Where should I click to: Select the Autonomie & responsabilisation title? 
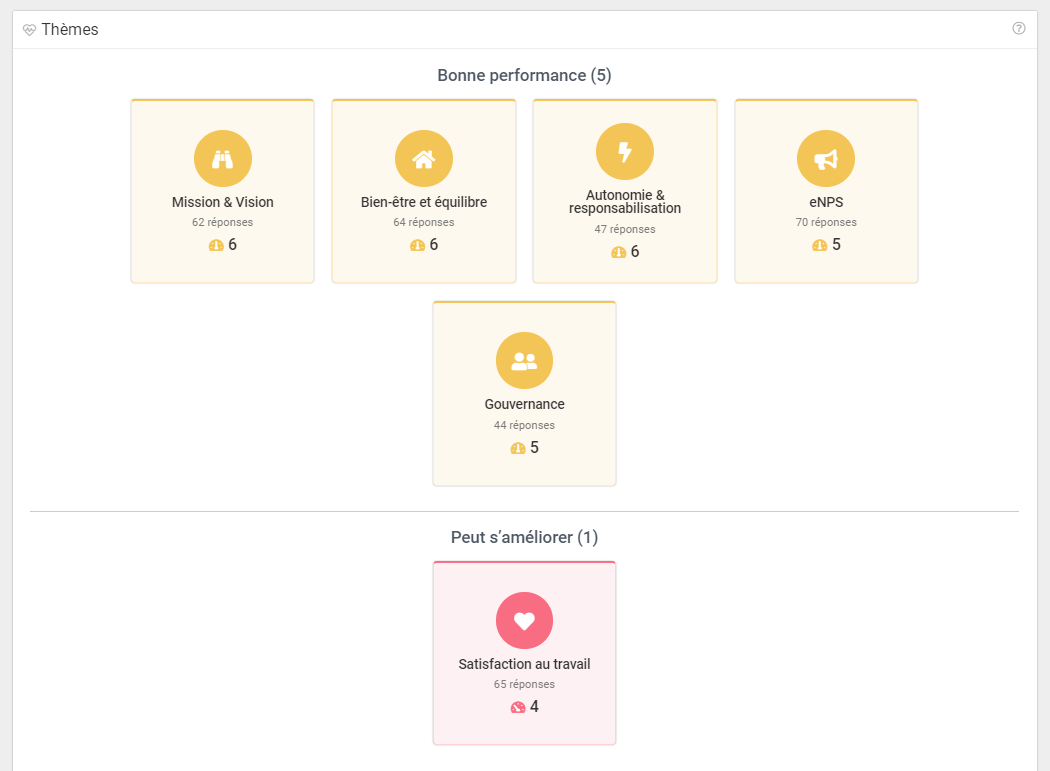point(625,202)
